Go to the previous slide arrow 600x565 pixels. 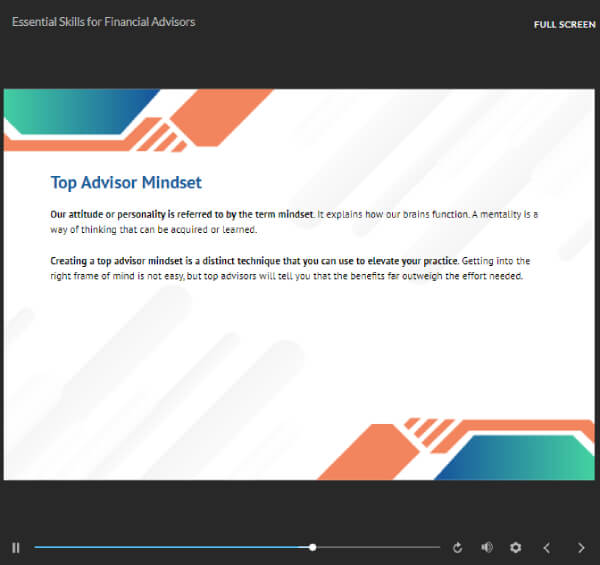[547, 548]
